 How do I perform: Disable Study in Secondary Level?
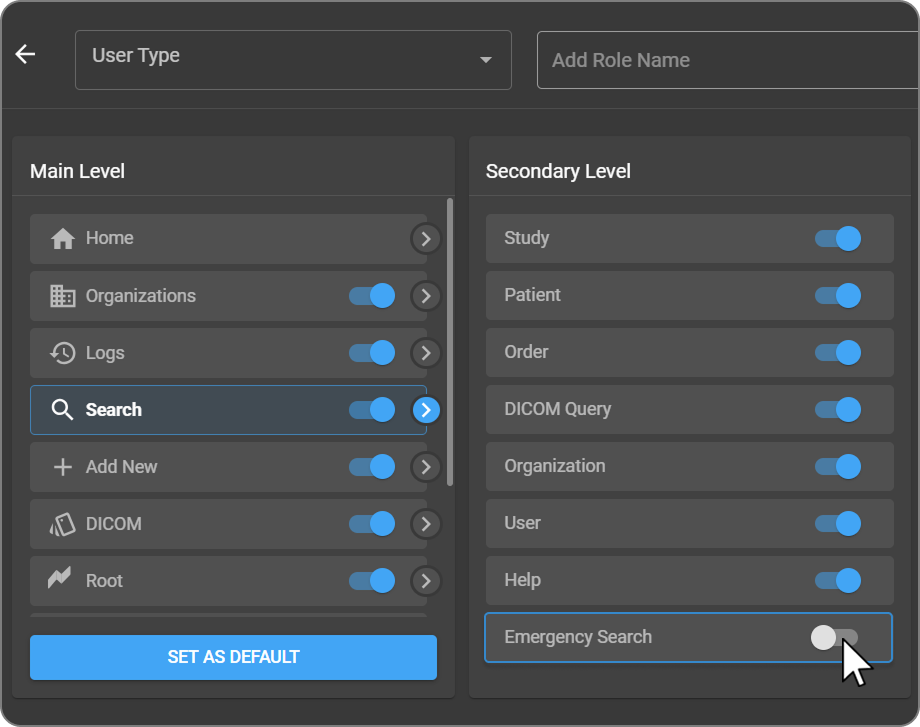coord(838,238)
